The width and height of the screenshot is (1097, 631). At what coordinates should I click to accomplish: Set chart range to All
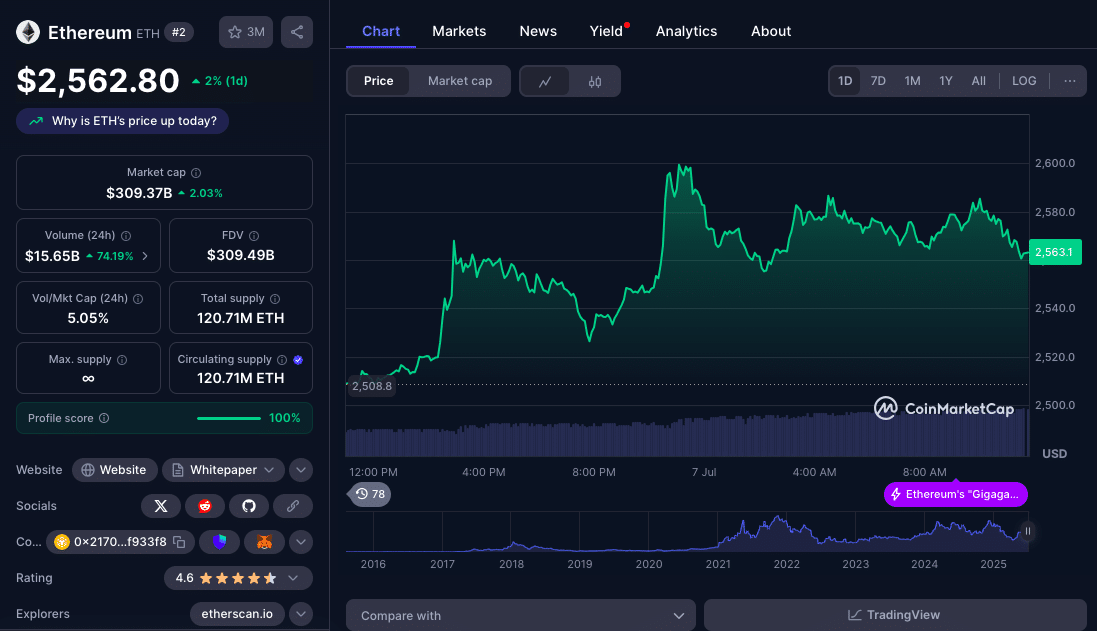point(979,81)
